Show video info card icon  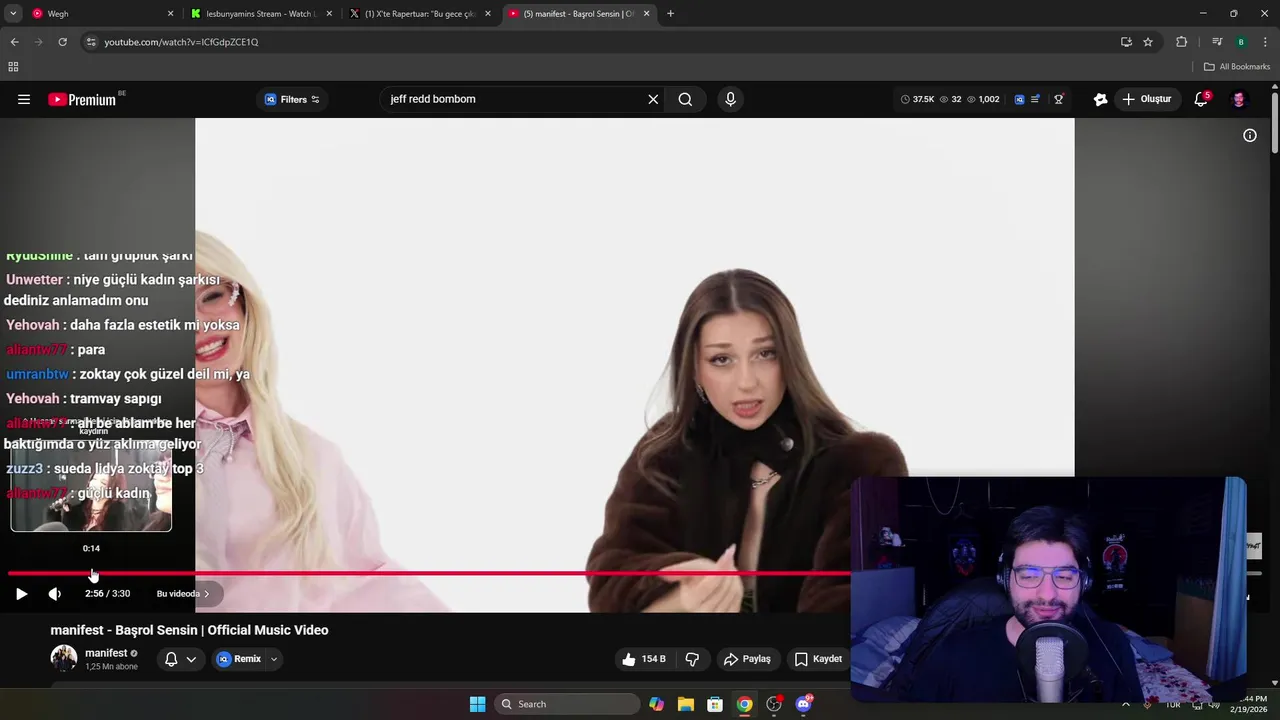coord(1249,135)
